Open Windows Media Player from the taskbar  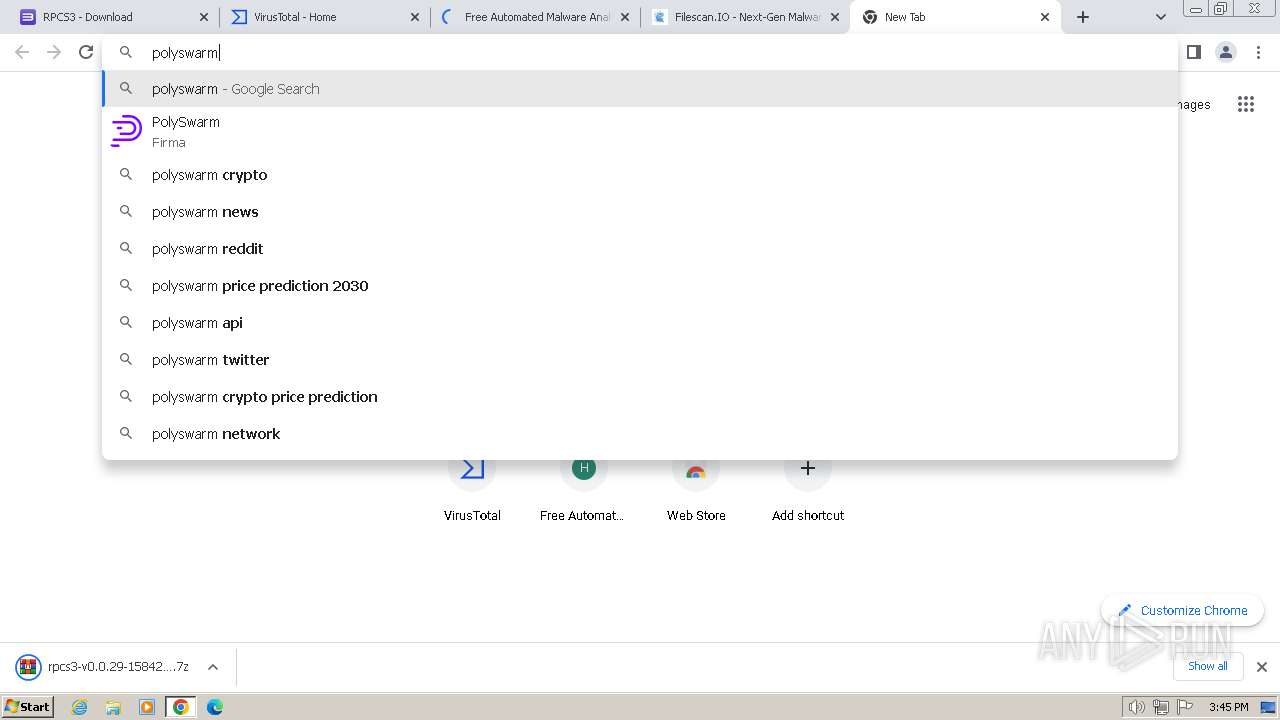(x=147, y=707)
